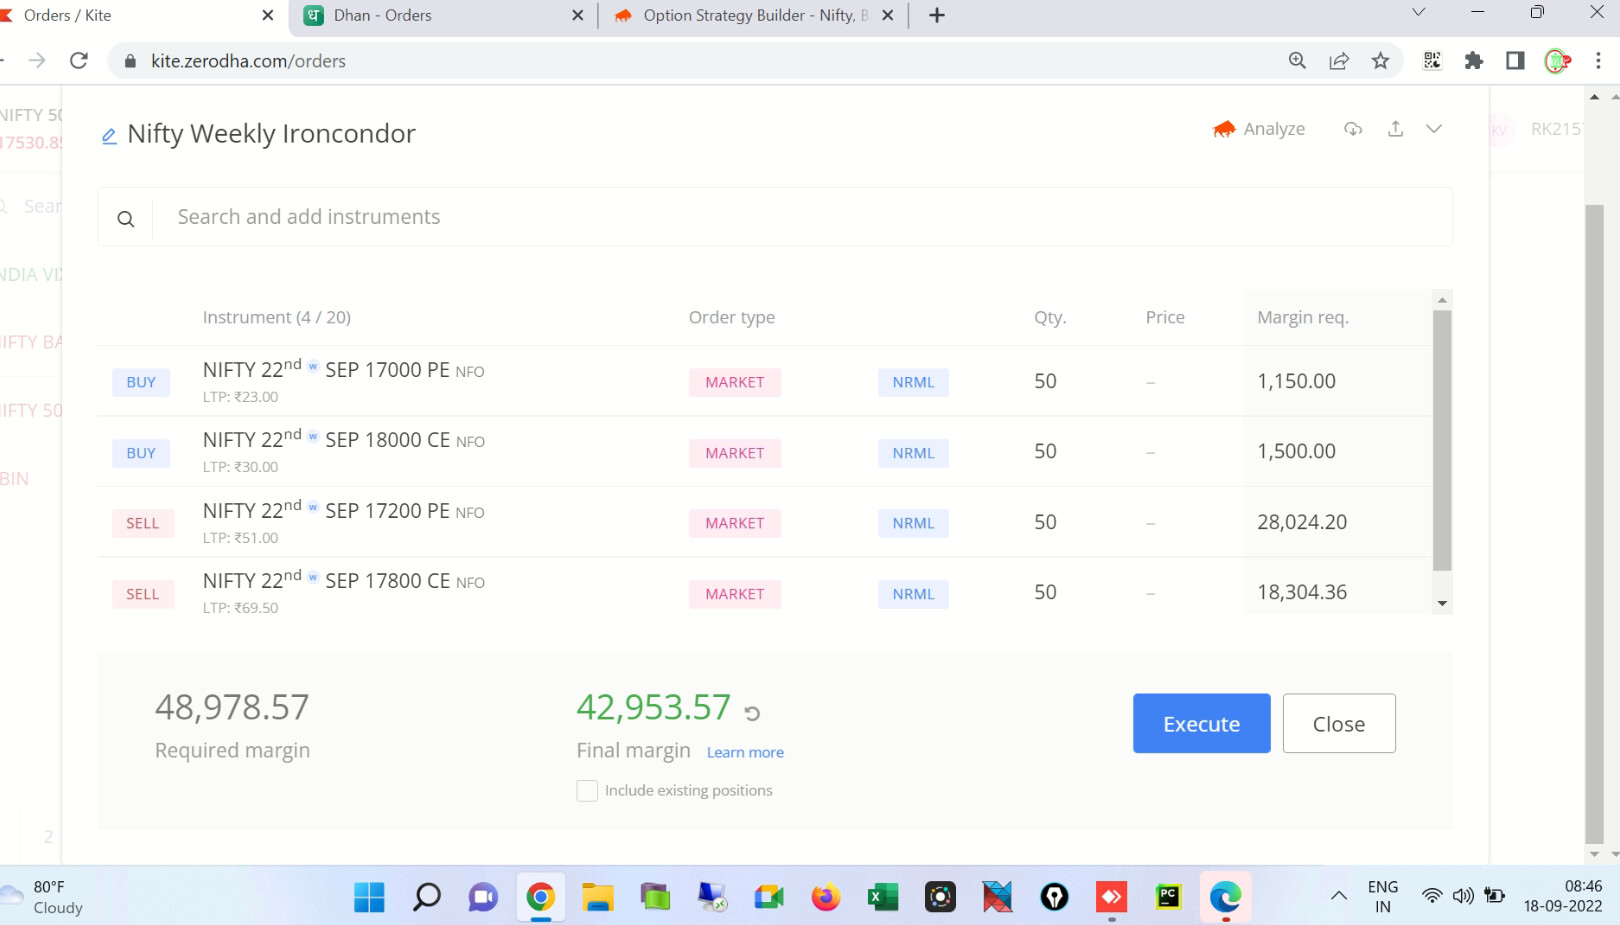
Task: Check Include existing positions checkbox
Action: point(587,791)
